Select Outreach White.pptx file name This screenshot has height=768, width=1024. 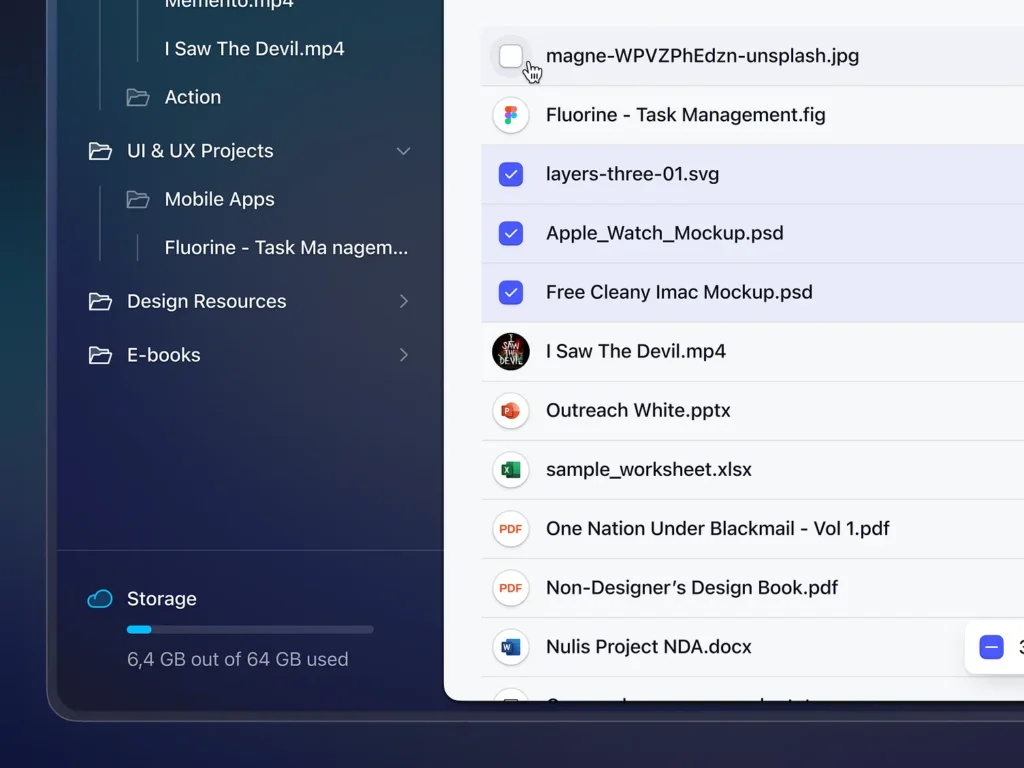coord(638,411)
